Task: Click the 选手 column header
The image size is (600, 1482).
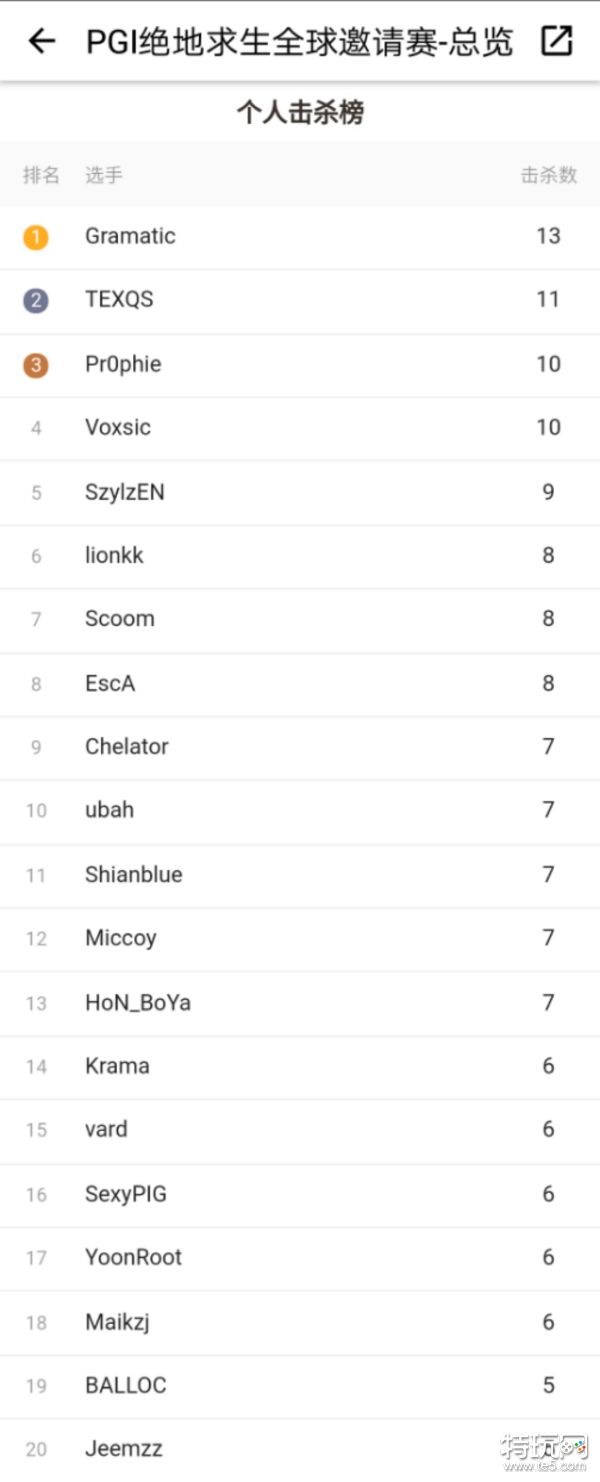Action: click(104, 175)
